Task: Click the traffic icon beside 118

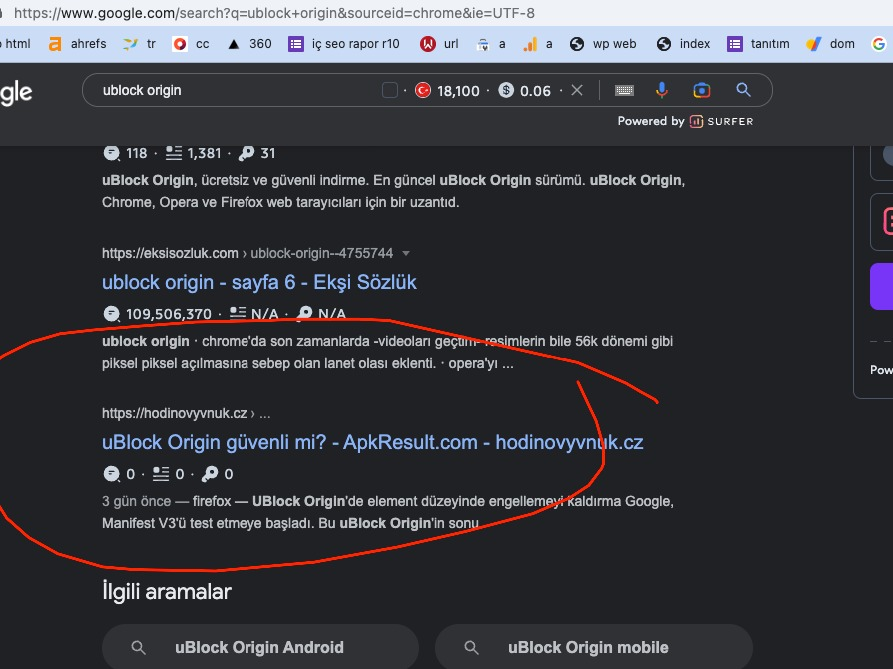Action: 112,153
